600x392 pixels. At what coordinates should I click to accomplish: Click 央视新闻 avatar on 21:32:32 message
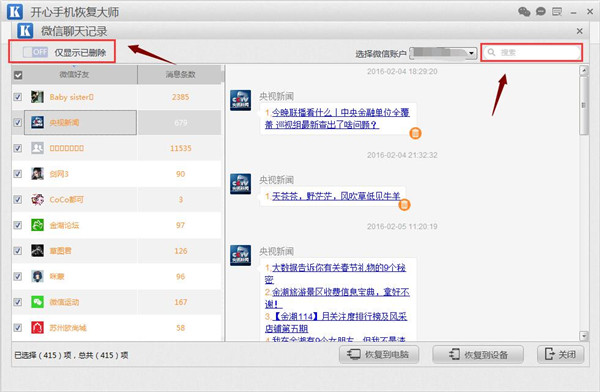[240, 184]
